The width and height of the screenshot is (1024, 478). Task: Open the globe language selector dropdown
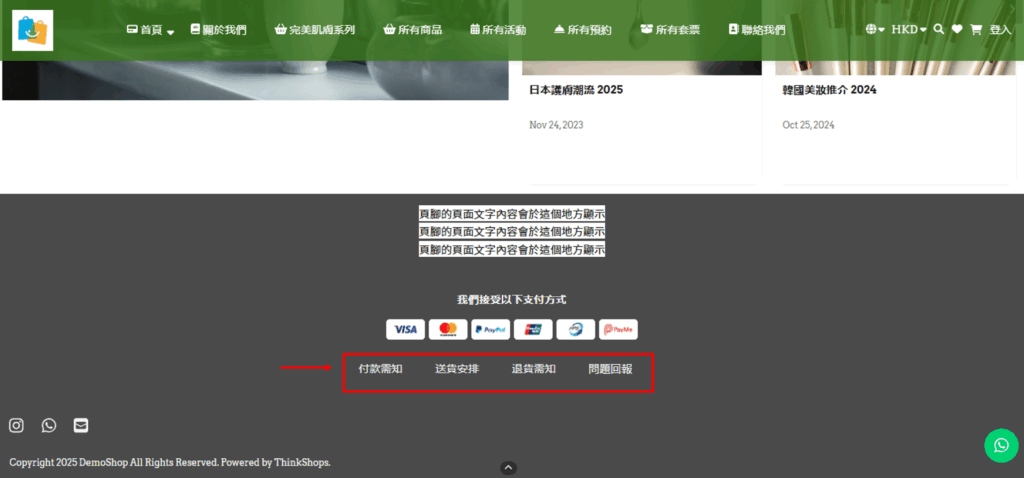tap(875, 30)
